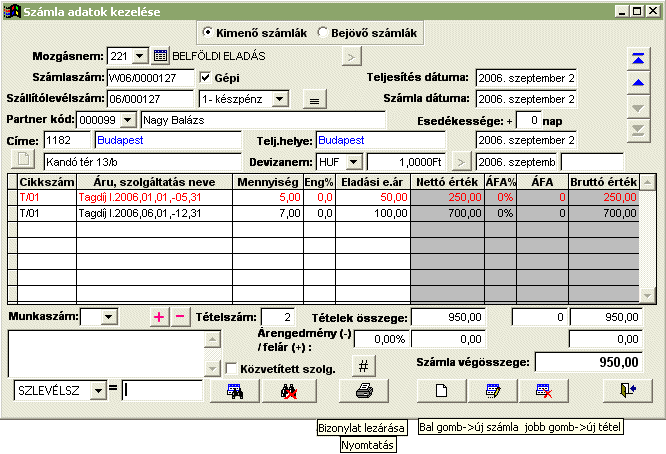Select row Tagdíj I.2006,06,01,-12,31
This screenshot has width=666, height=454.
[324, 213]
